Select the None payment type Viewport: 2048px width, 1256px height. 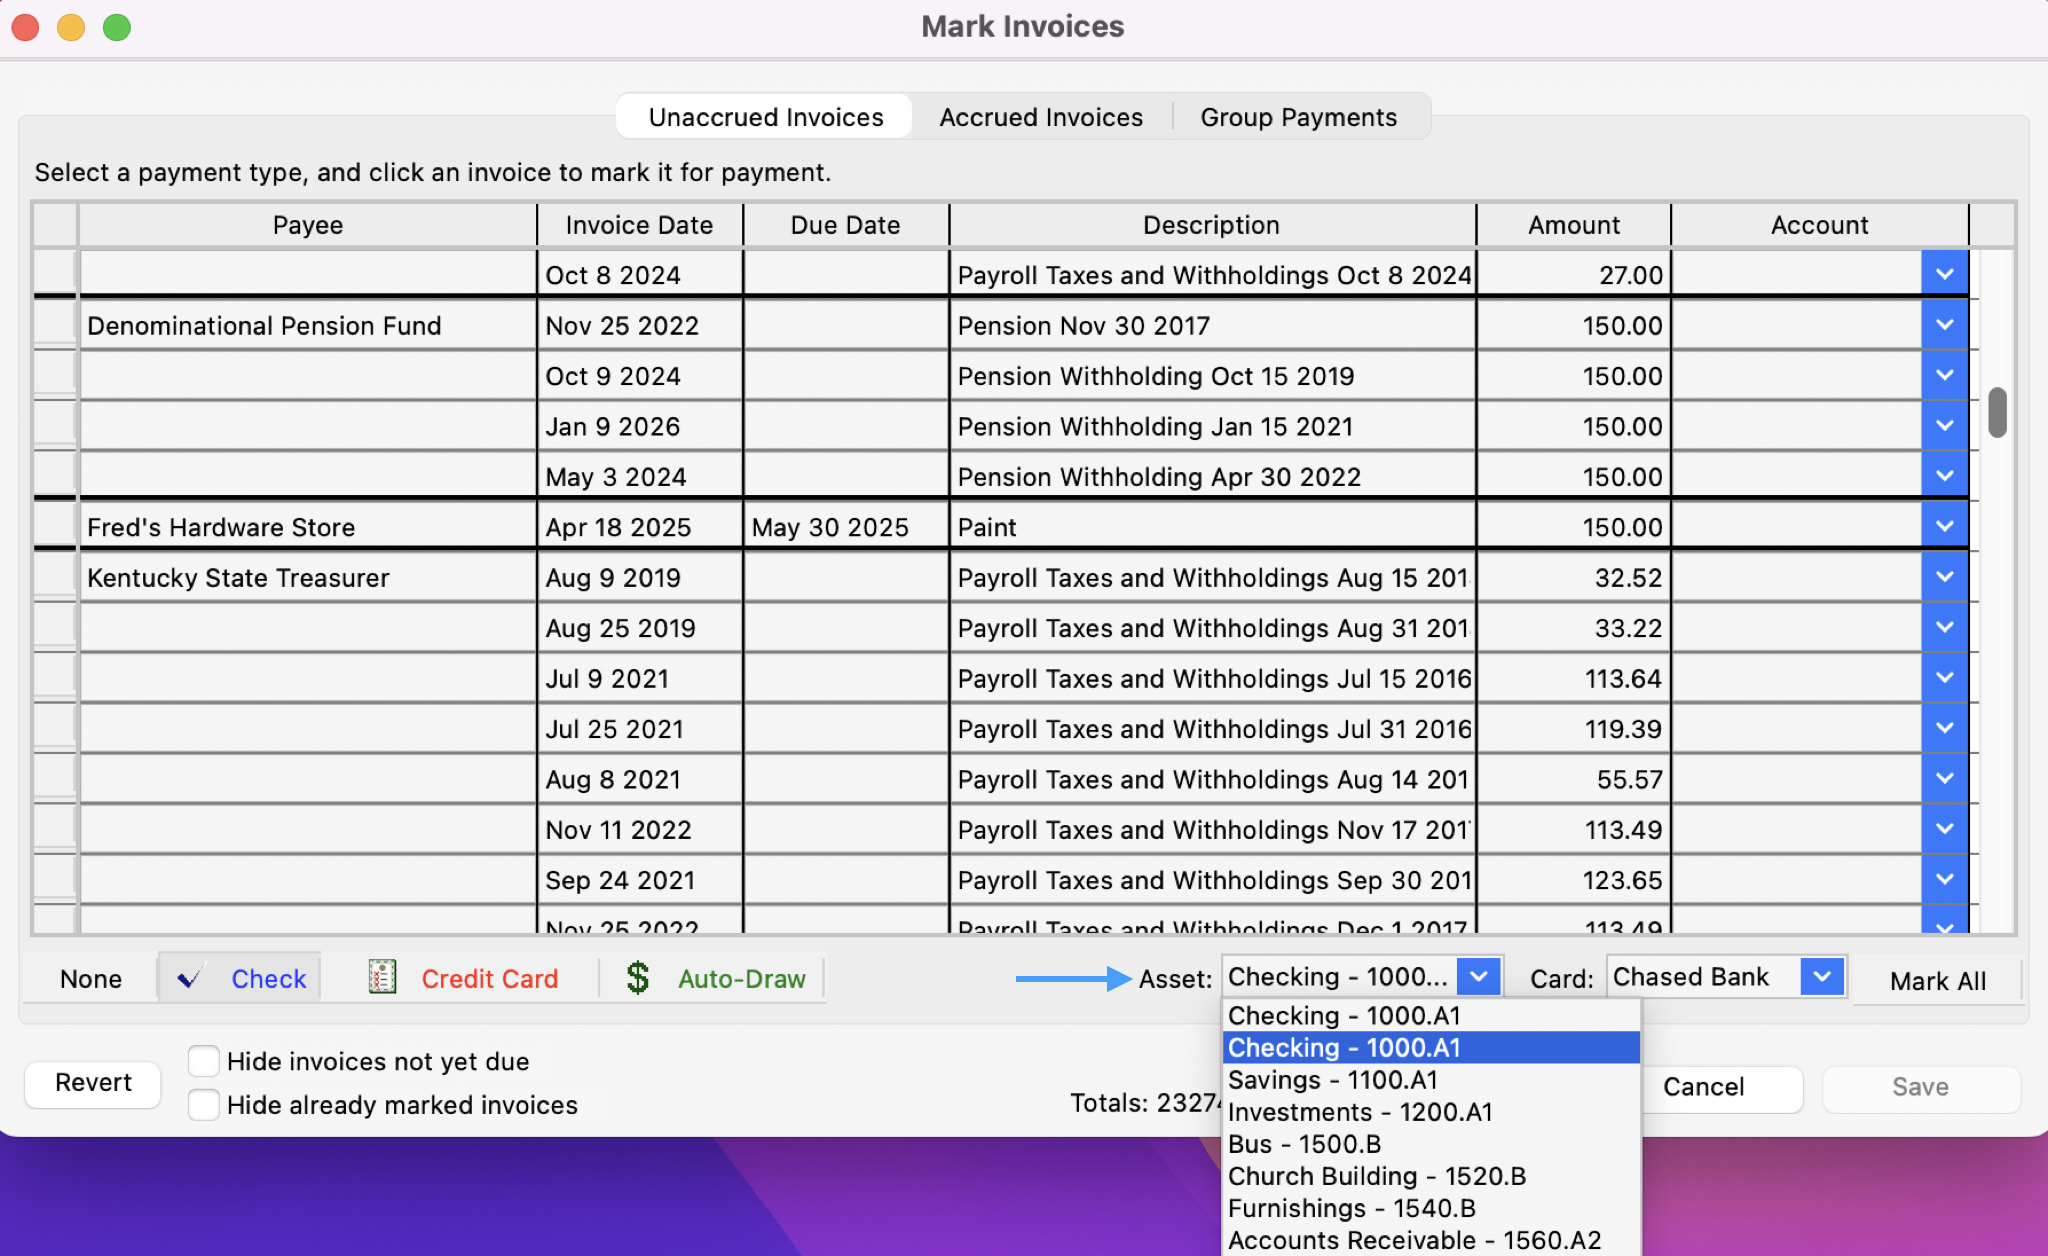[x=91, y=979]
